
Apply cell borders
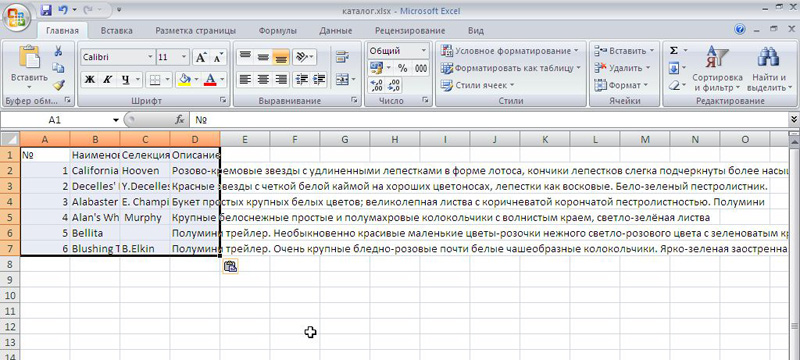click(154, 80)
